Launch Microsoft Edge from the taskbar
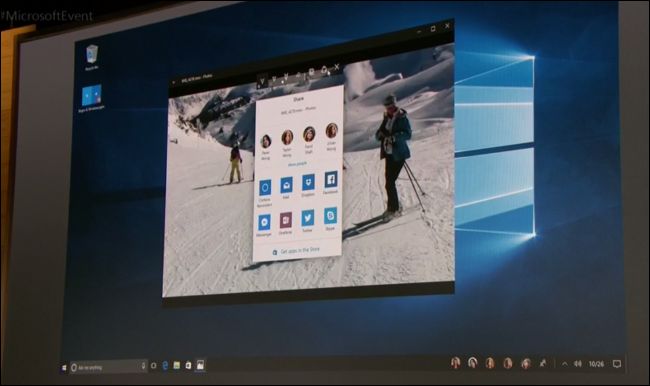The height and width of the screenshot is (386, 650). coord(165,366)
